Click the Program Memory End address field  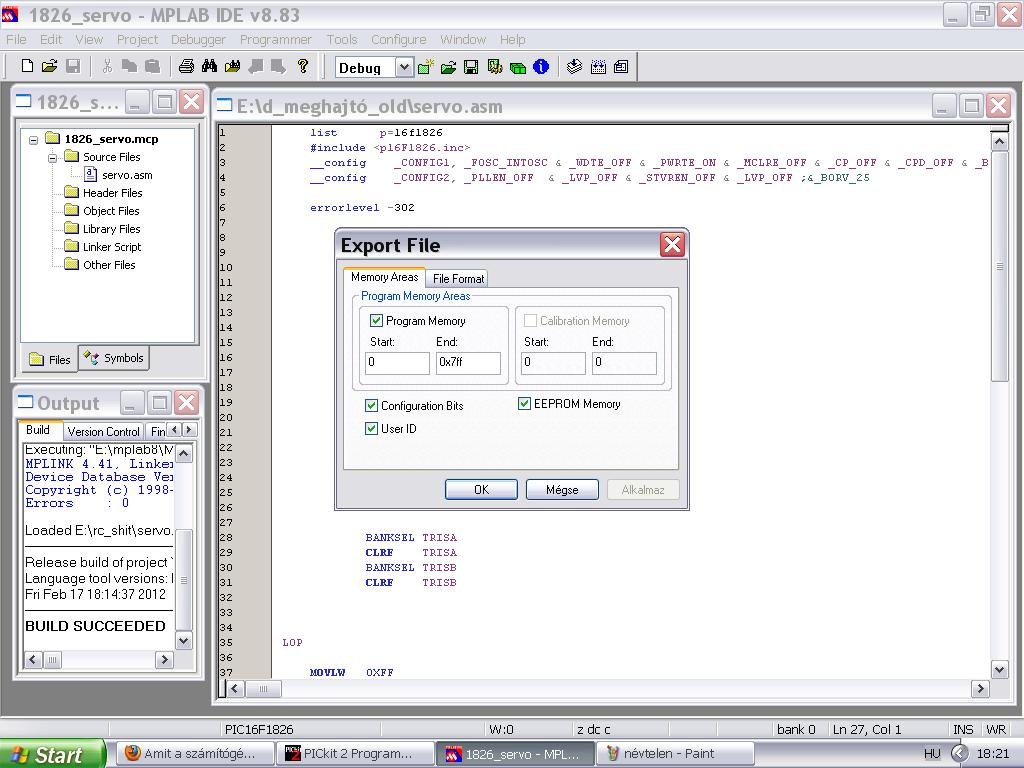pyautogui.click(x=467, y=362)
